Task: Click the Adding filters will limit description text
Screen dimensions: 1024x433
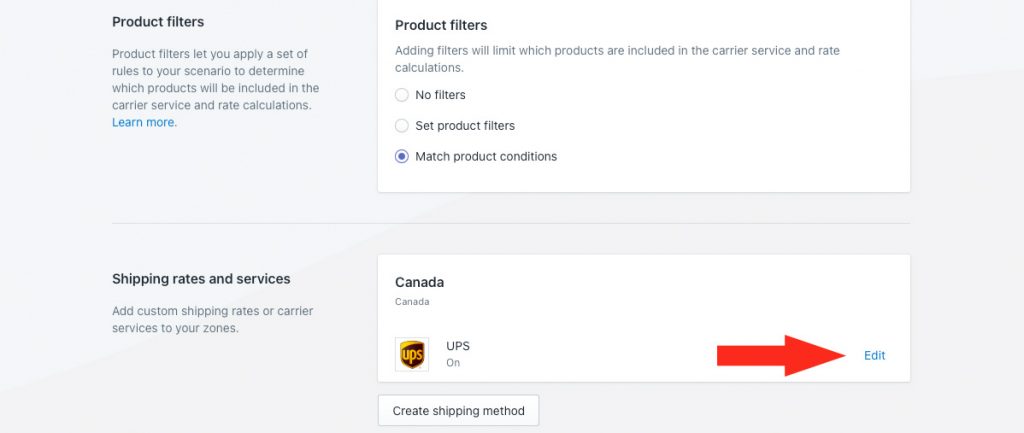Action: 617,59
